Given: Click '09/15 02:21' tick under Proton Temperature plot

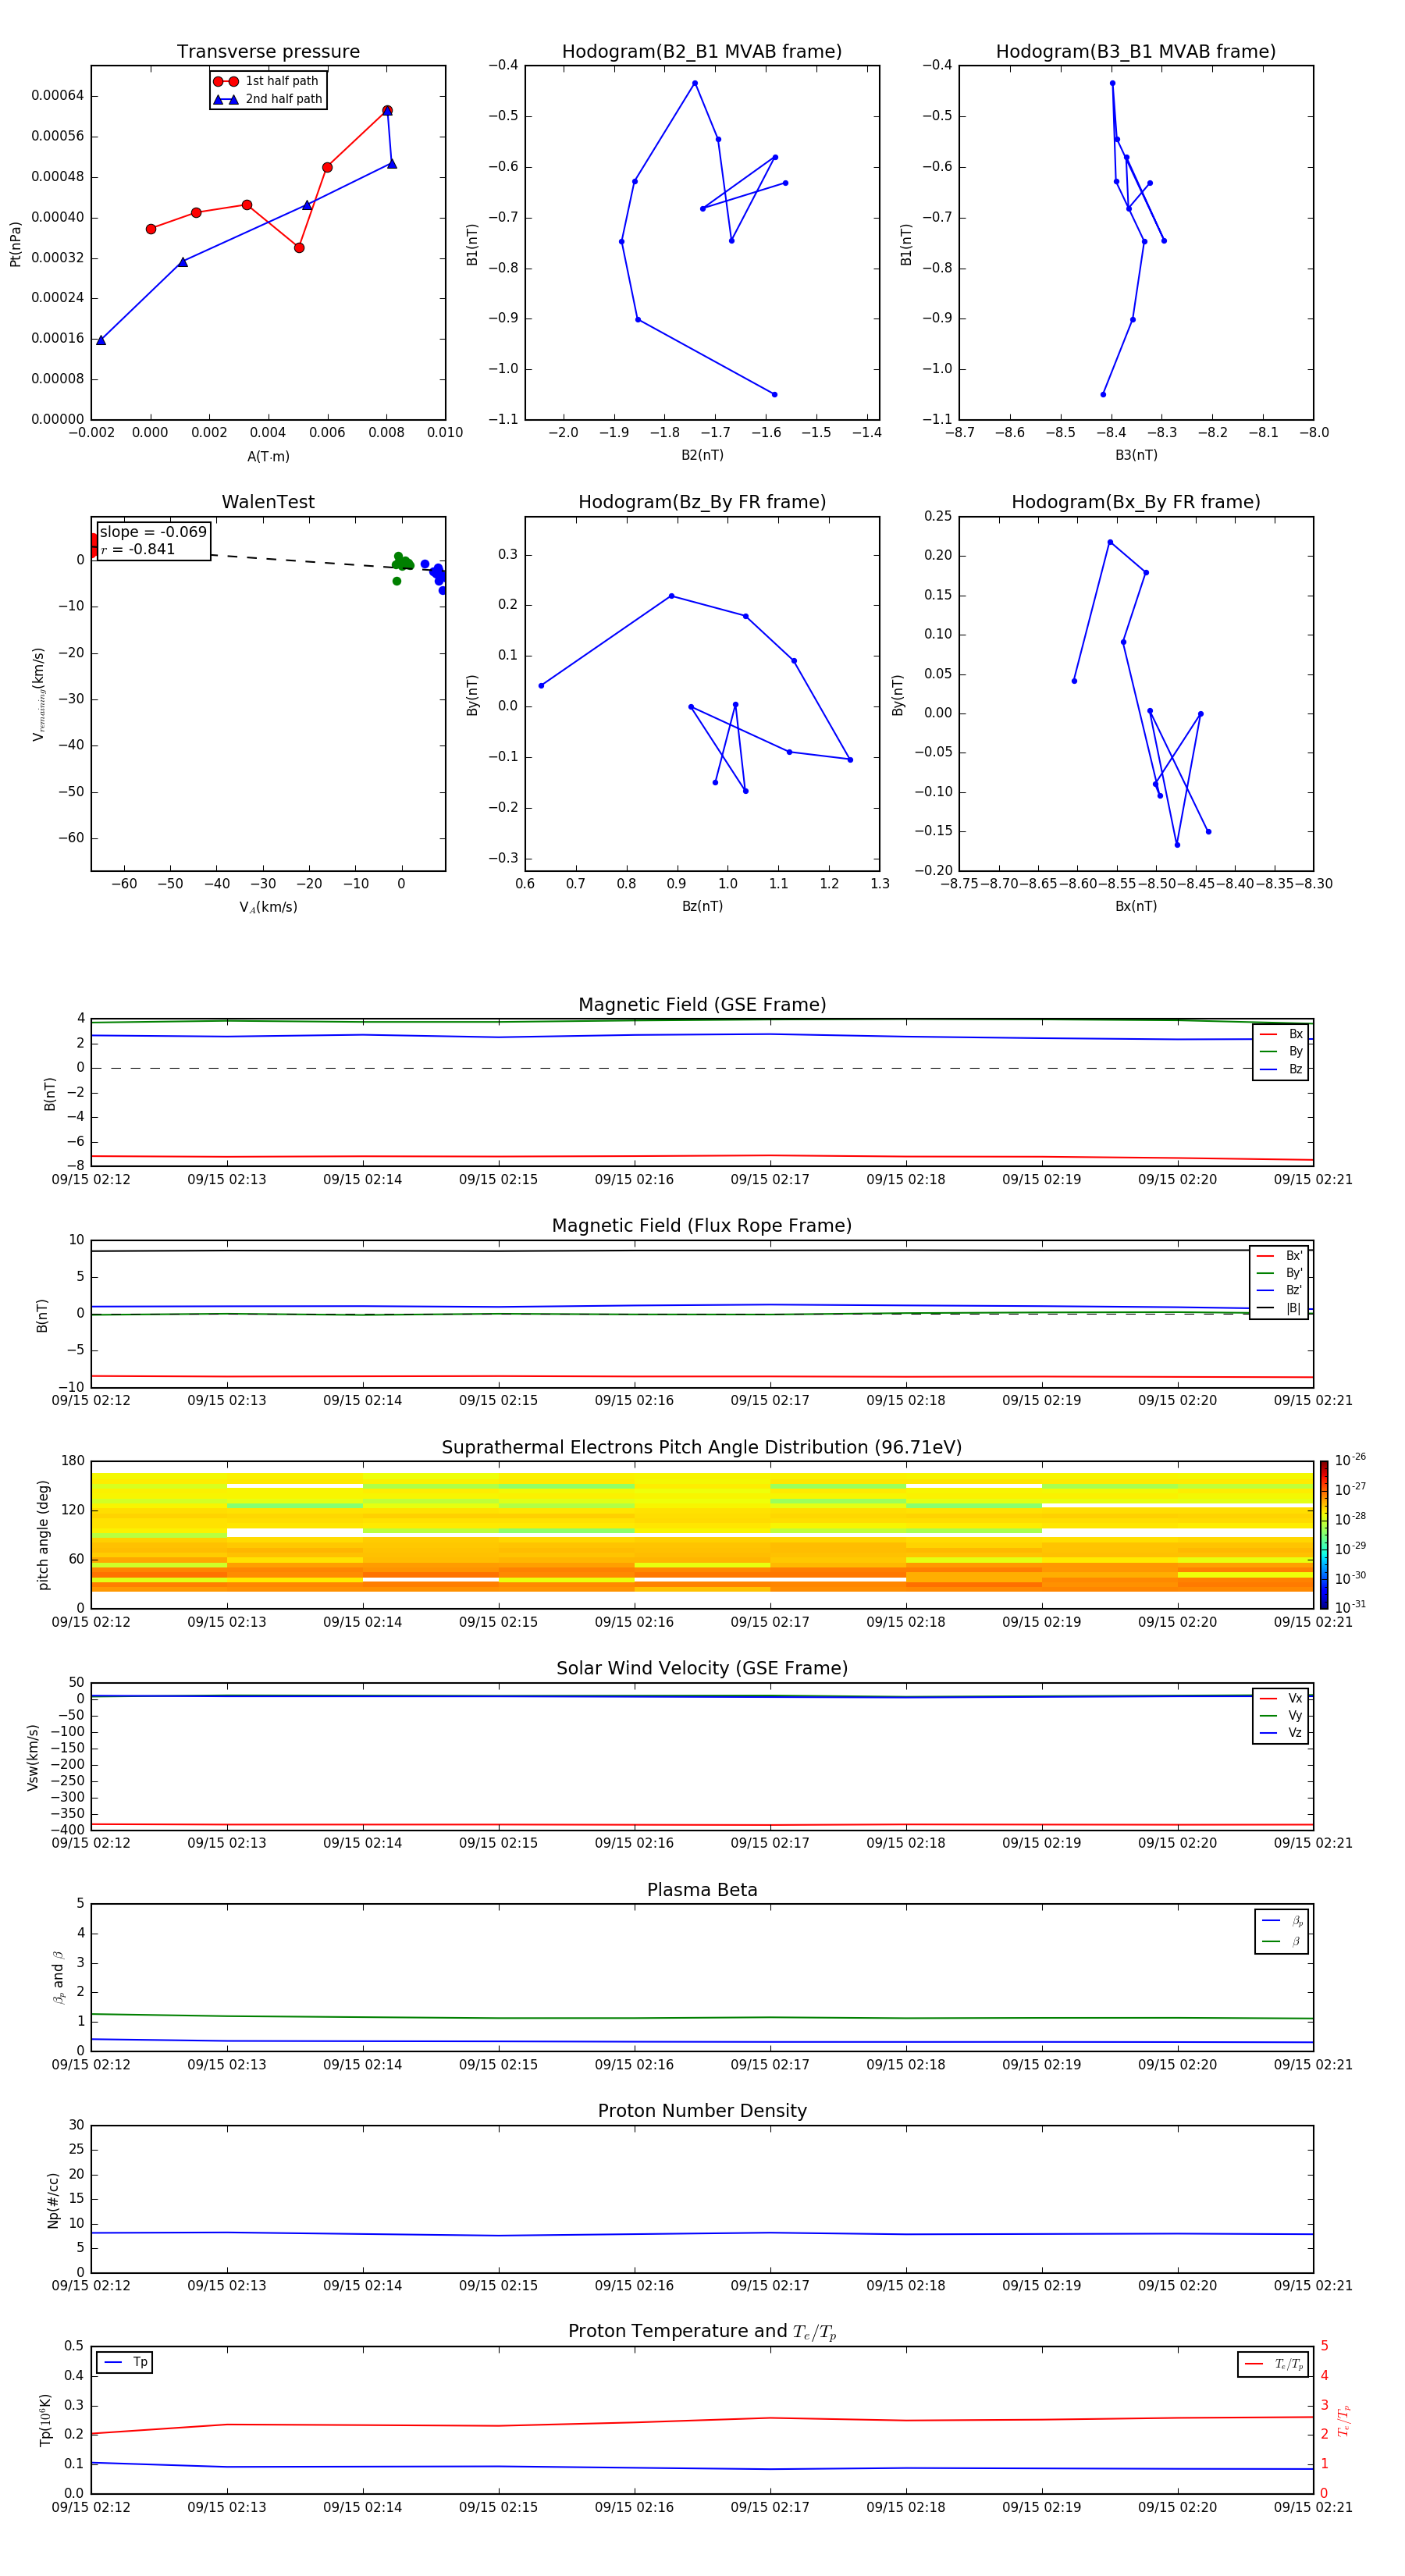Looking at the screenshot, I should click(x=1313, y=2508).
